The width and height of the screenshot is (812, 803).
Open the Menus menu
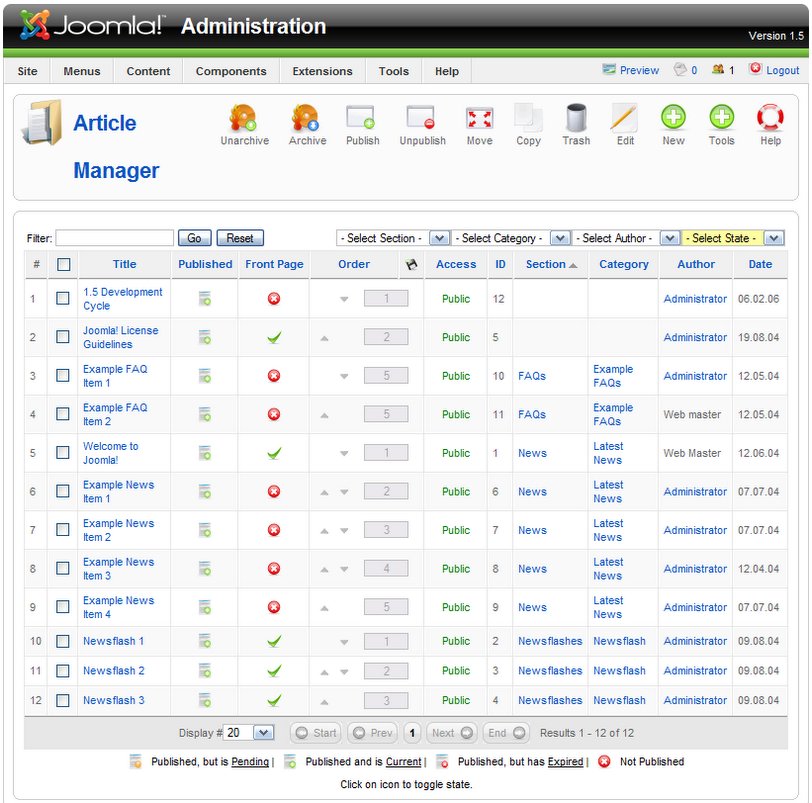(82, 71)
